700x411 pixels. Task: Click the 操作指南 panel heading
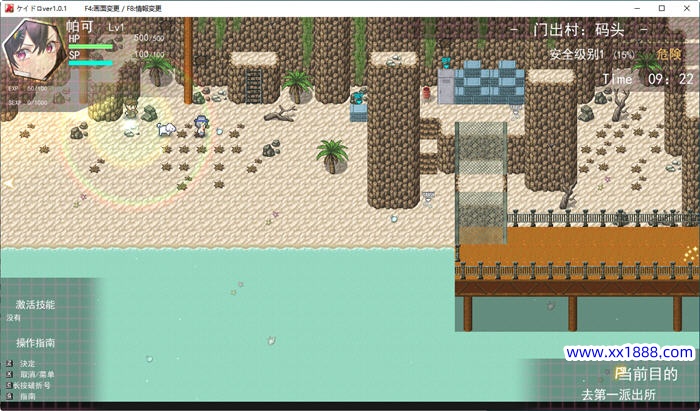click(35, 342)
